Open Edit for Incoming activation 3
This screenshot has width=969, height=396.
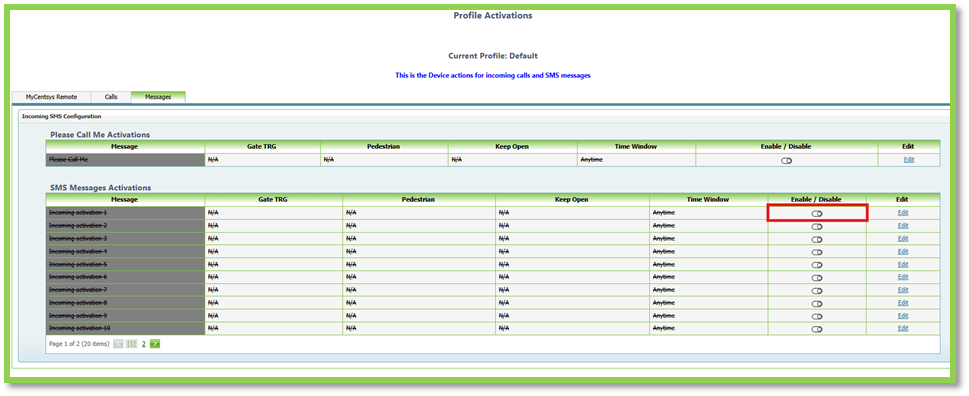pyautogui.click(x=903, y=238)
